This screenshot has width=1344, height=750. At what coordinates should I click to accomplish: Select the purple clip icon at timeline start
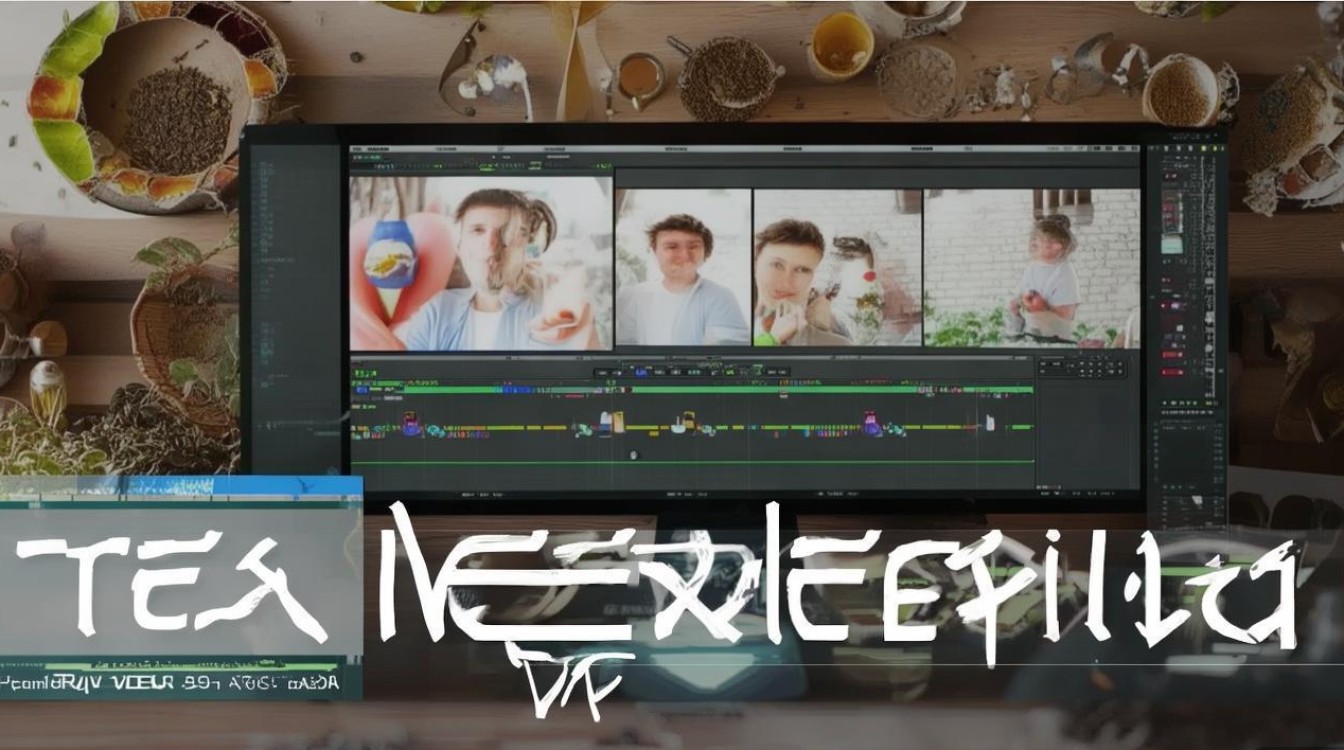point(411,427)
